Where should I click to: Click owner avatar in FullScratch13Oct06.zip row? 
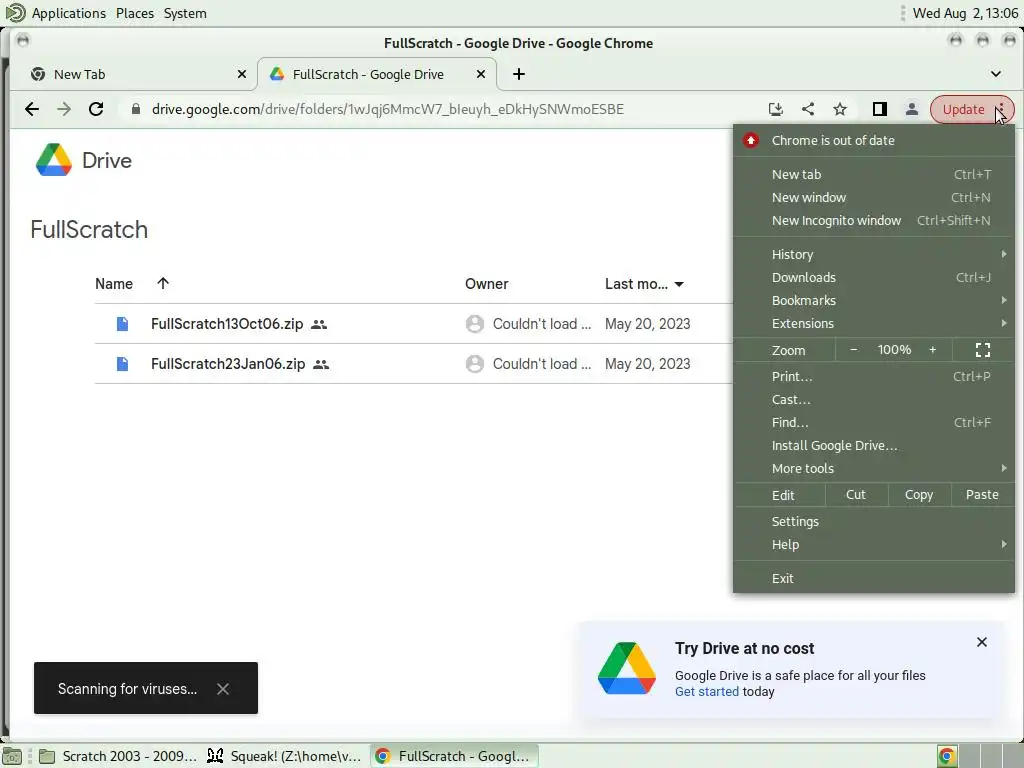(x=475, y=324)
